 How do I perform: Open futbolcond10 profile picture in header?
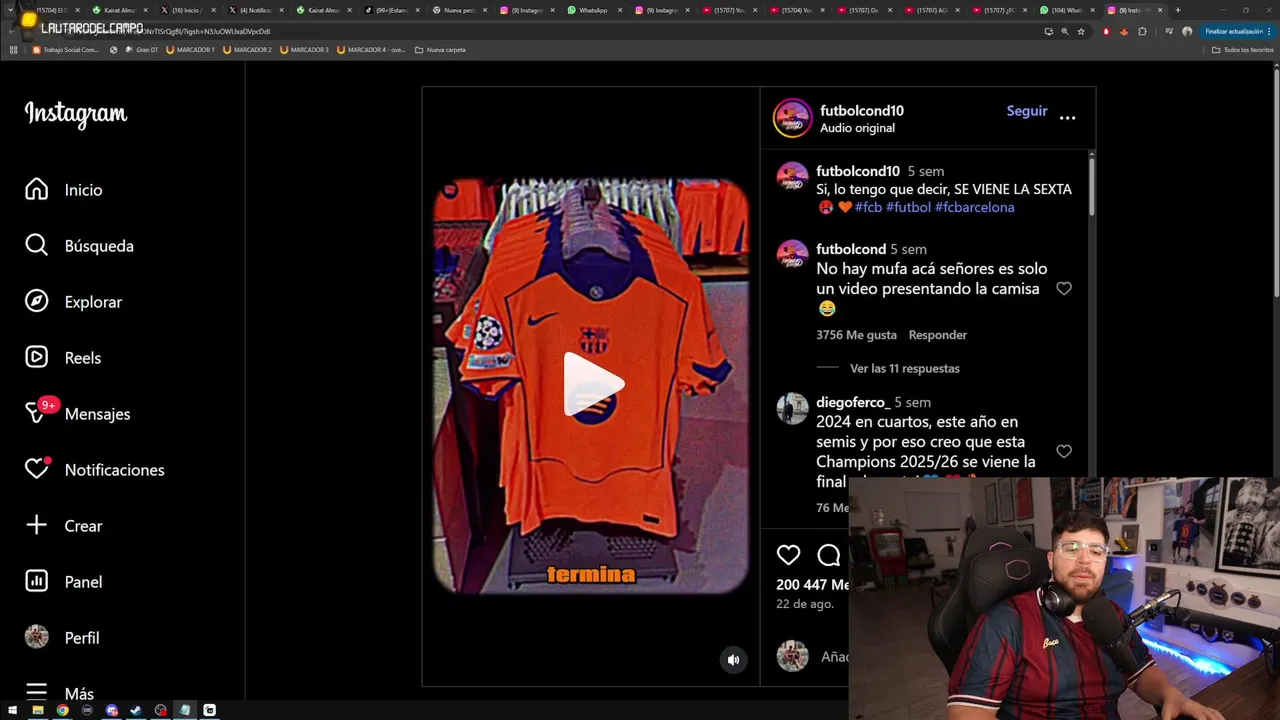(792, 118)
